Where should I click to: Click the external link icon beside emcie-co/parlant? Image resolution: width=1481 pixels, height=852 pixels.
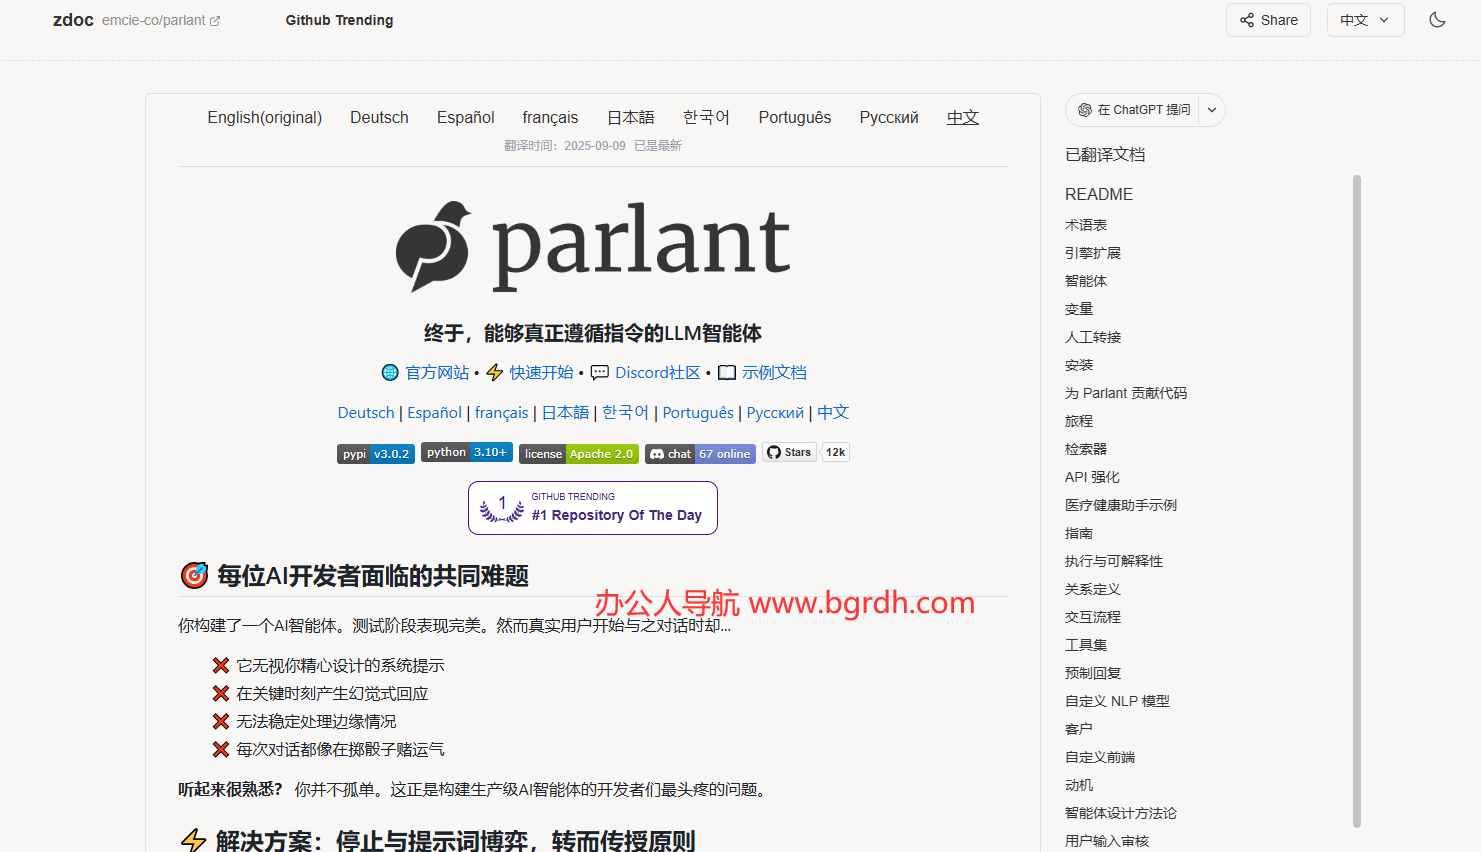(x=217, y=18)
